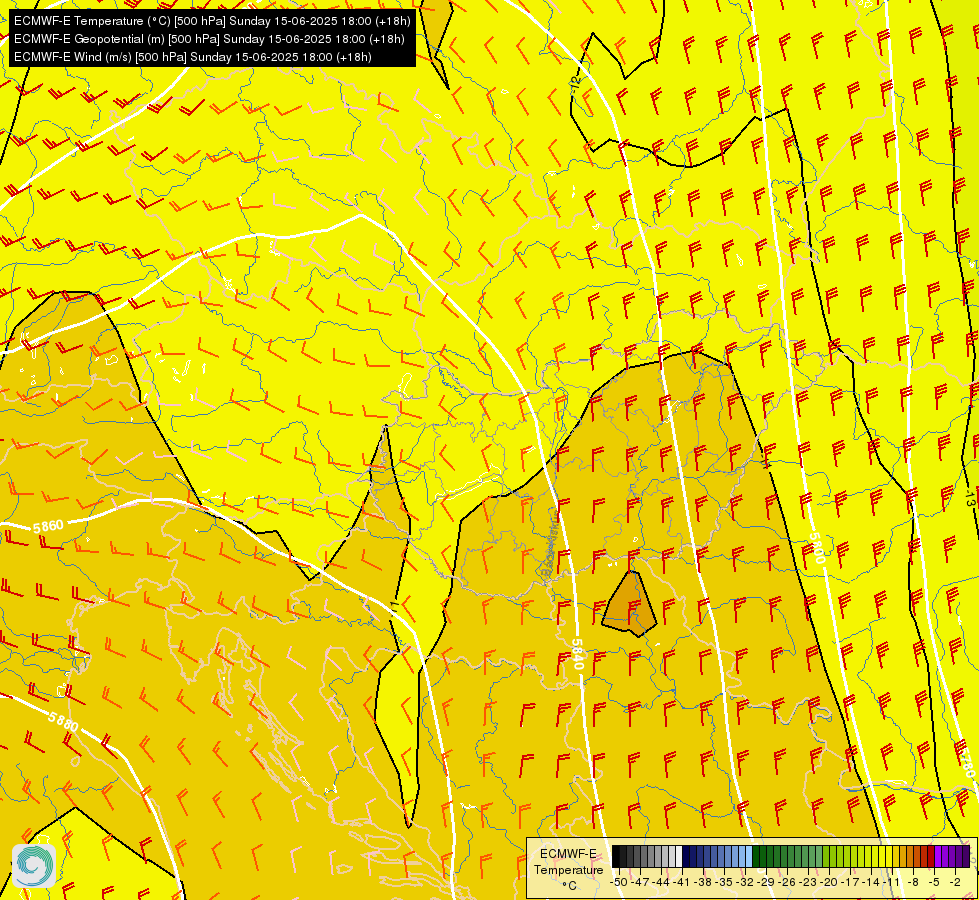Click the -50 legend scale value
The height and width of the screenshot is (900, 979).
(619, 882)
